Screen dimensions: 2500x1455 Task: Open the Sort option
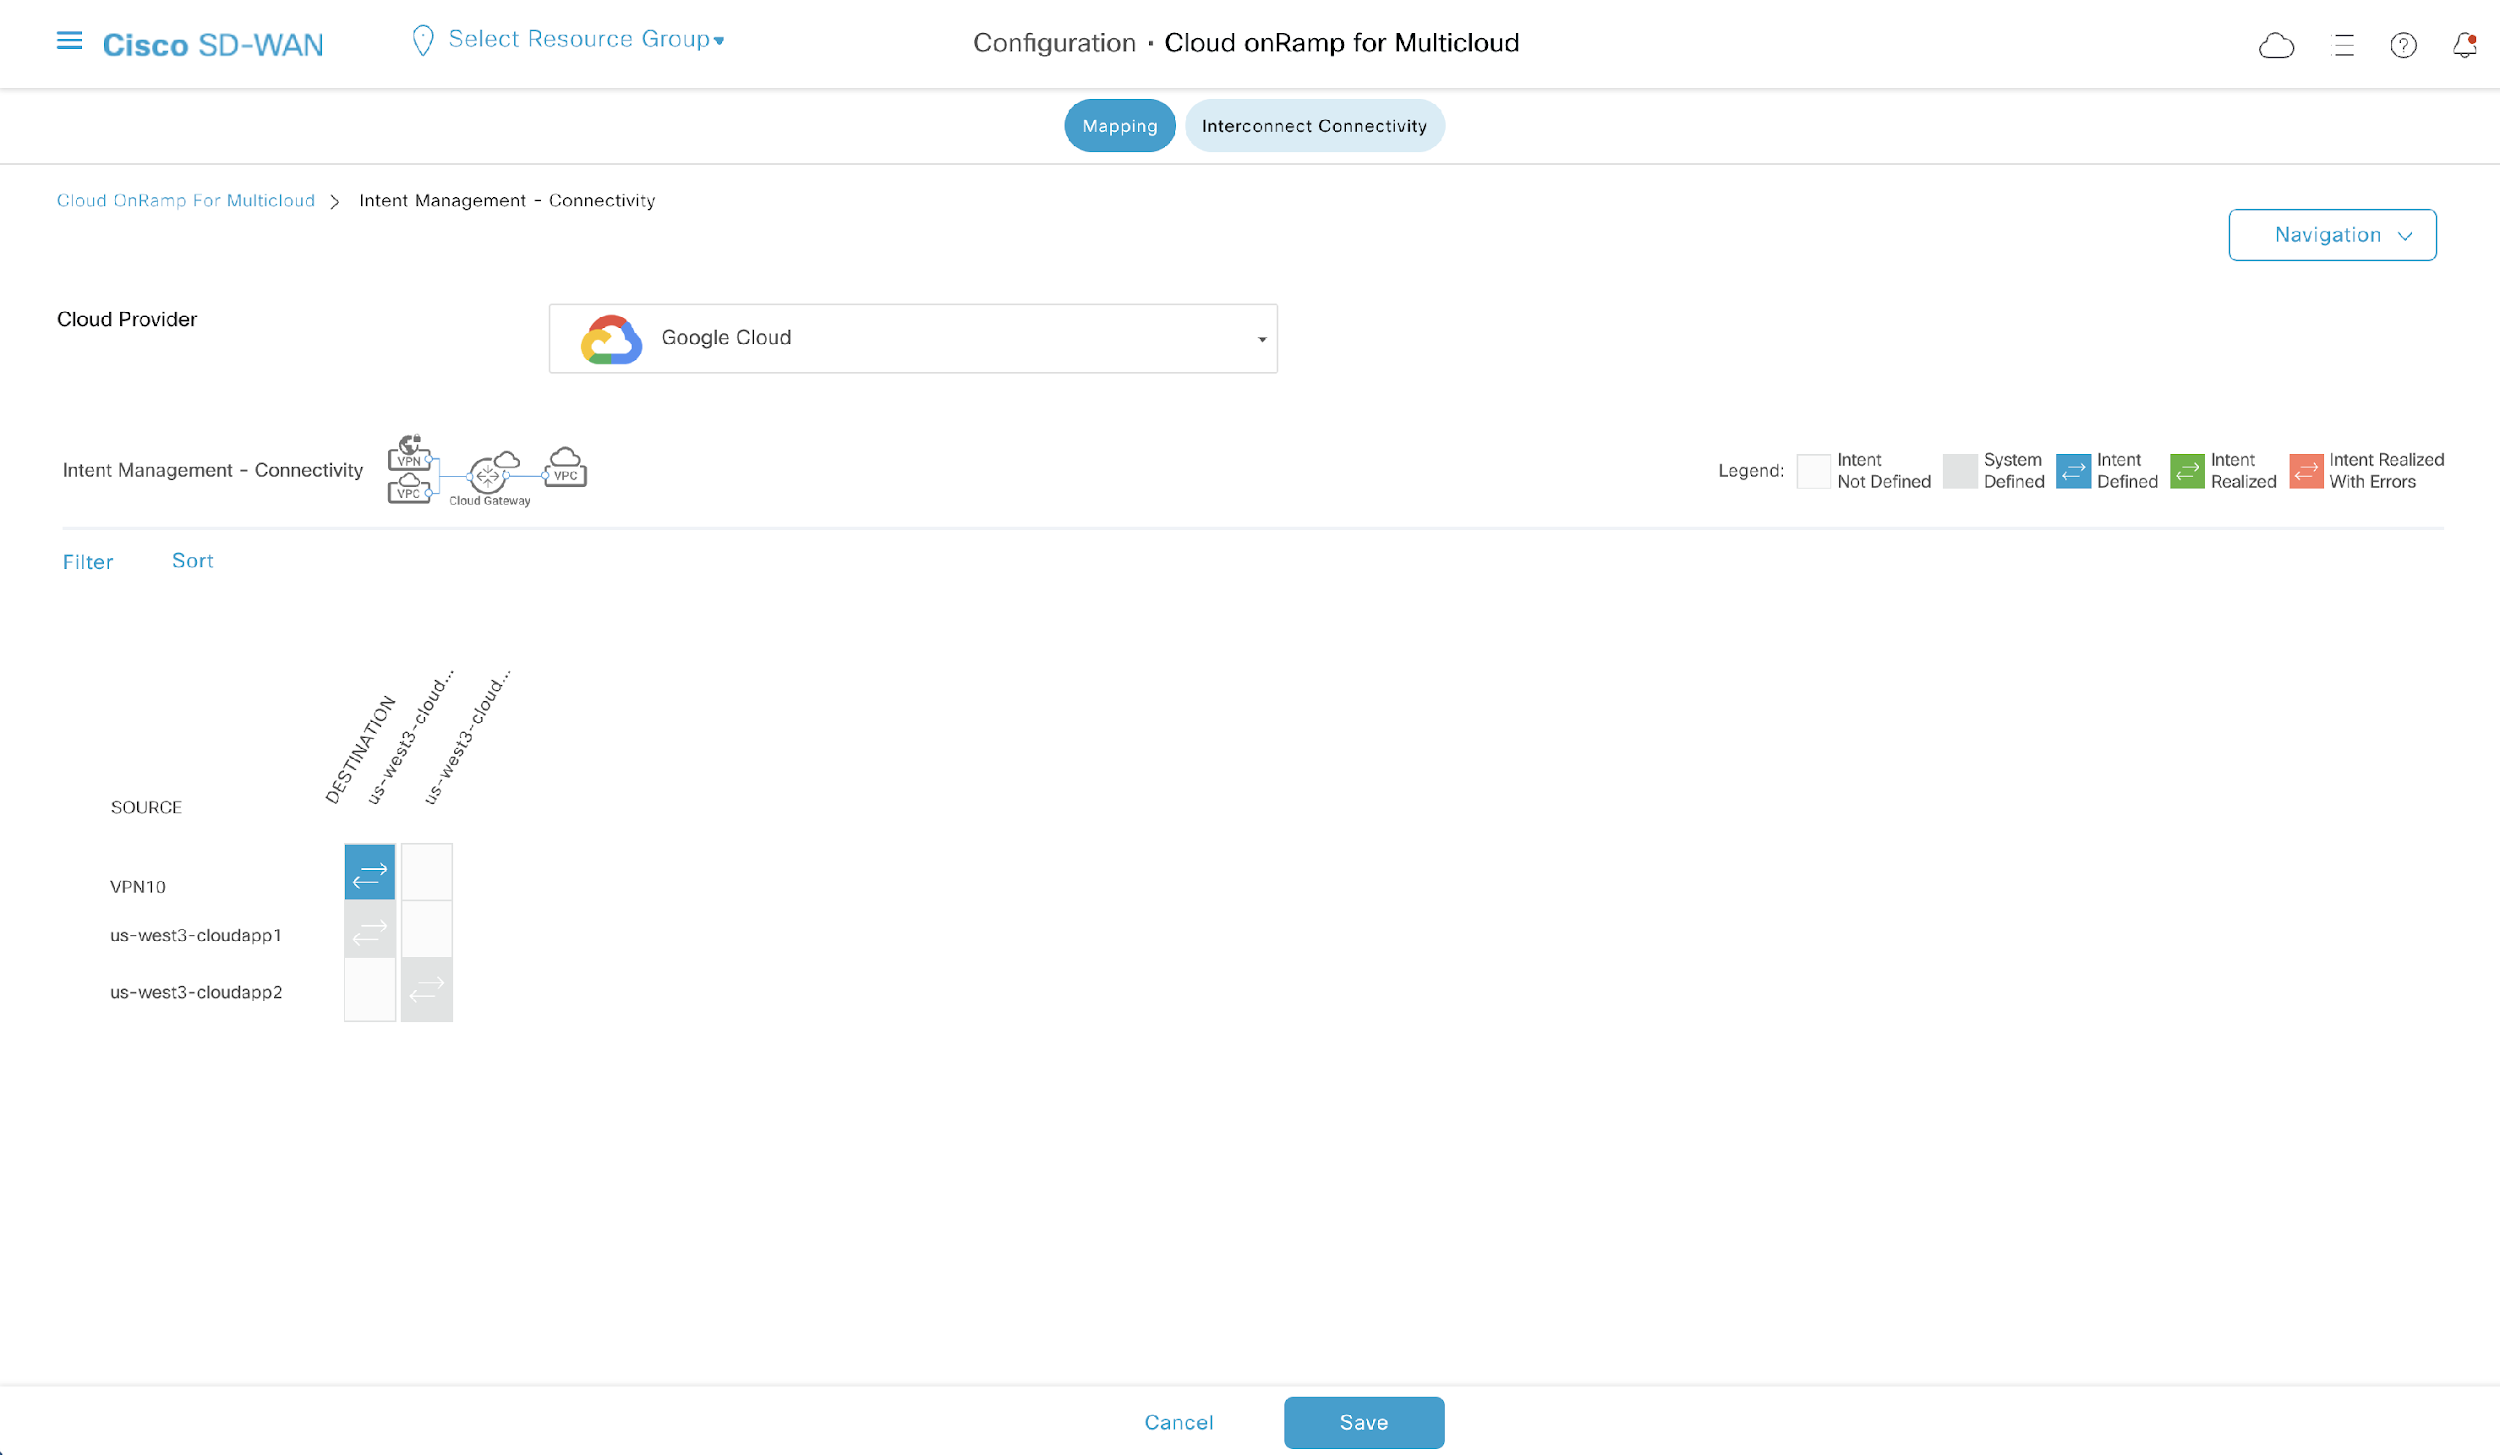point(192,561)
